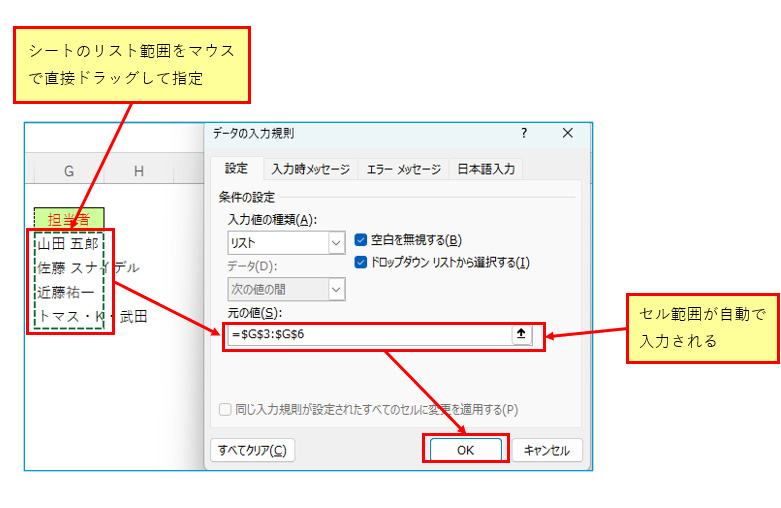Enable 同じ入力規則 apply-to-all-cells checkbox
Viewport: 781px width, 508px height.
coord(225,410)
